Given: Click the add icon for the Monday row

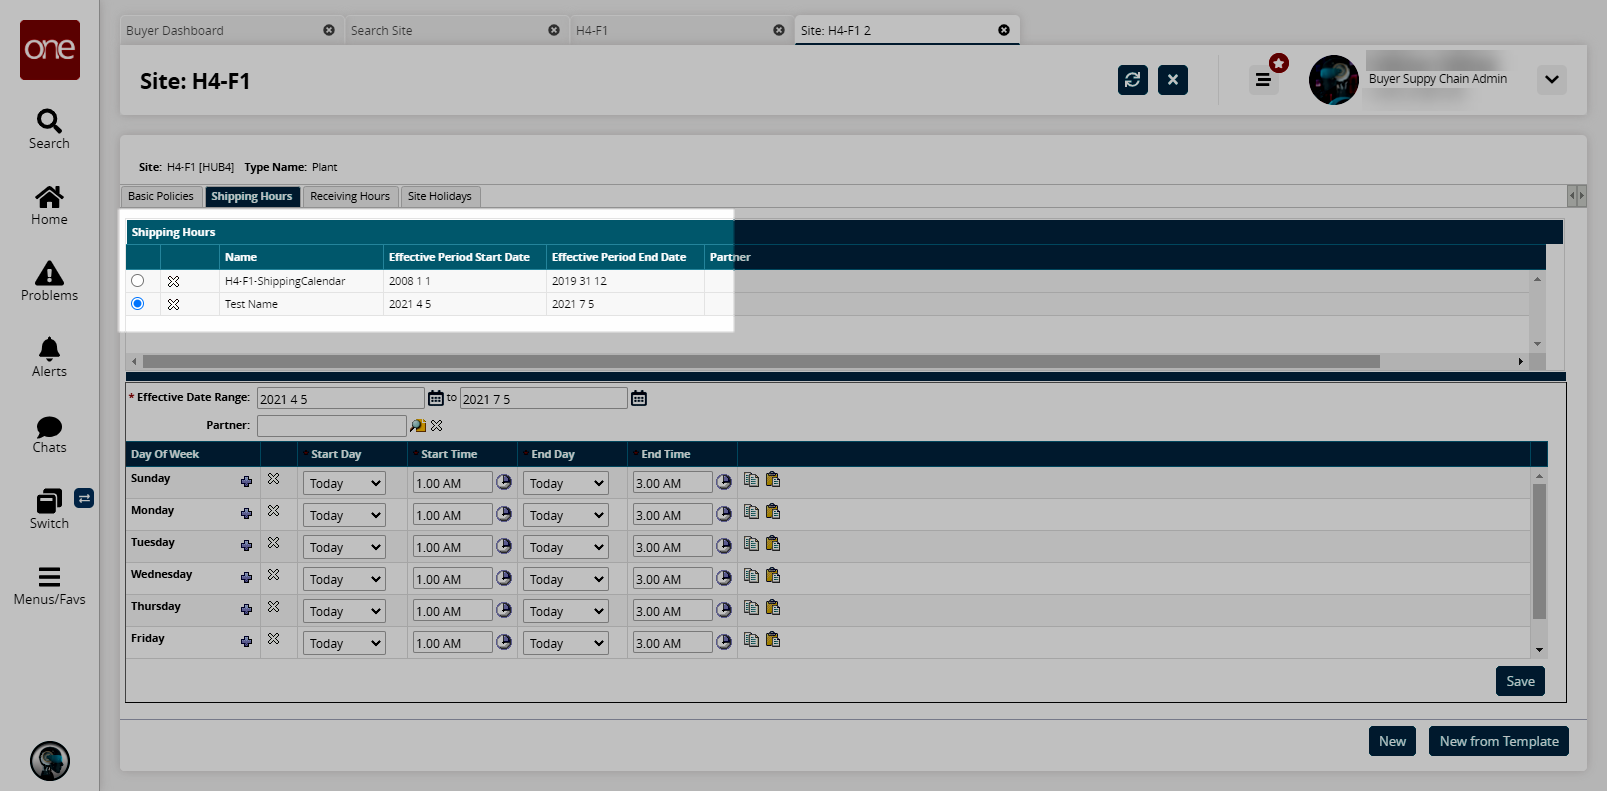Looking at the screenshot, I should click(x=246, y=514).
